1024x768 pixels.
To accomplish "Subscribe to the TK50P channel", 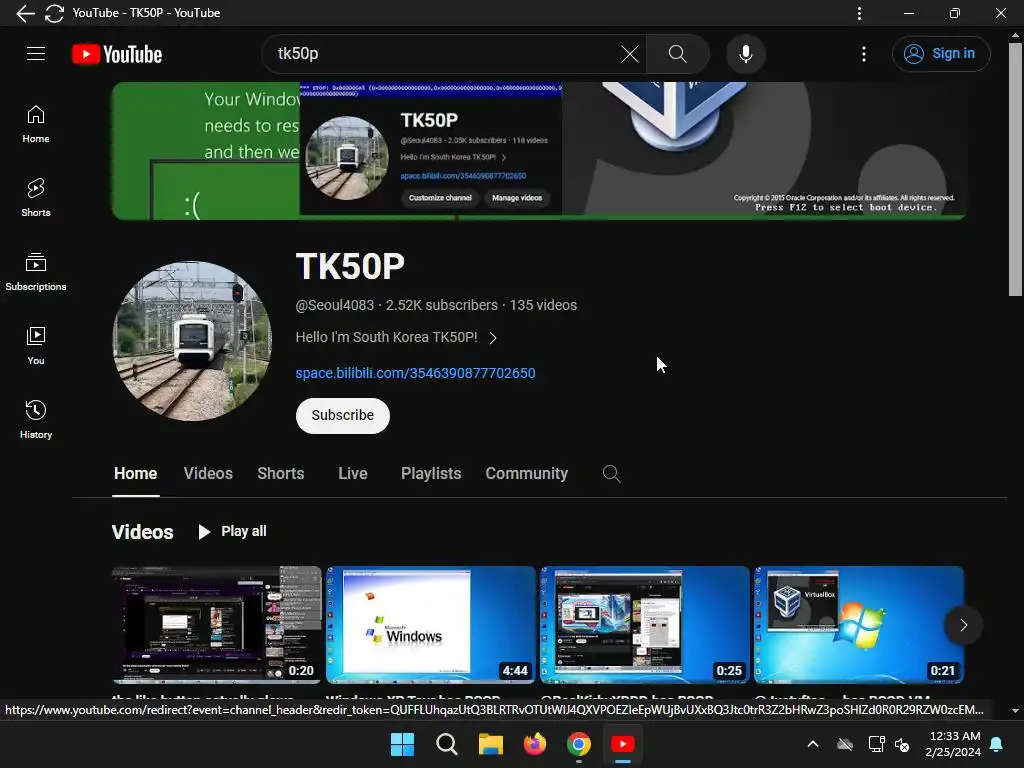I will 342,415.
